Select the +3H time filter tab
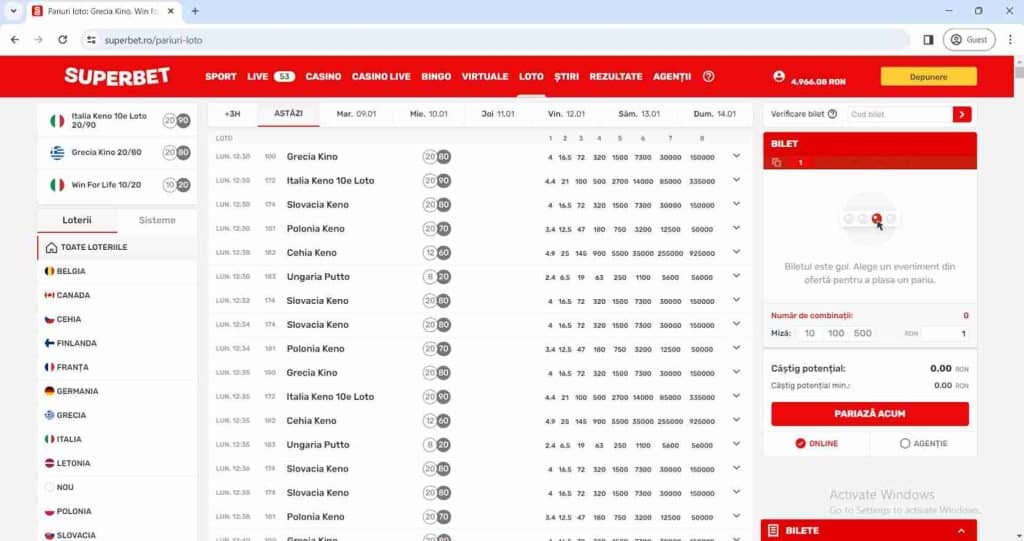This screenshot has height=541, width=1024. [x=232, y=114]
